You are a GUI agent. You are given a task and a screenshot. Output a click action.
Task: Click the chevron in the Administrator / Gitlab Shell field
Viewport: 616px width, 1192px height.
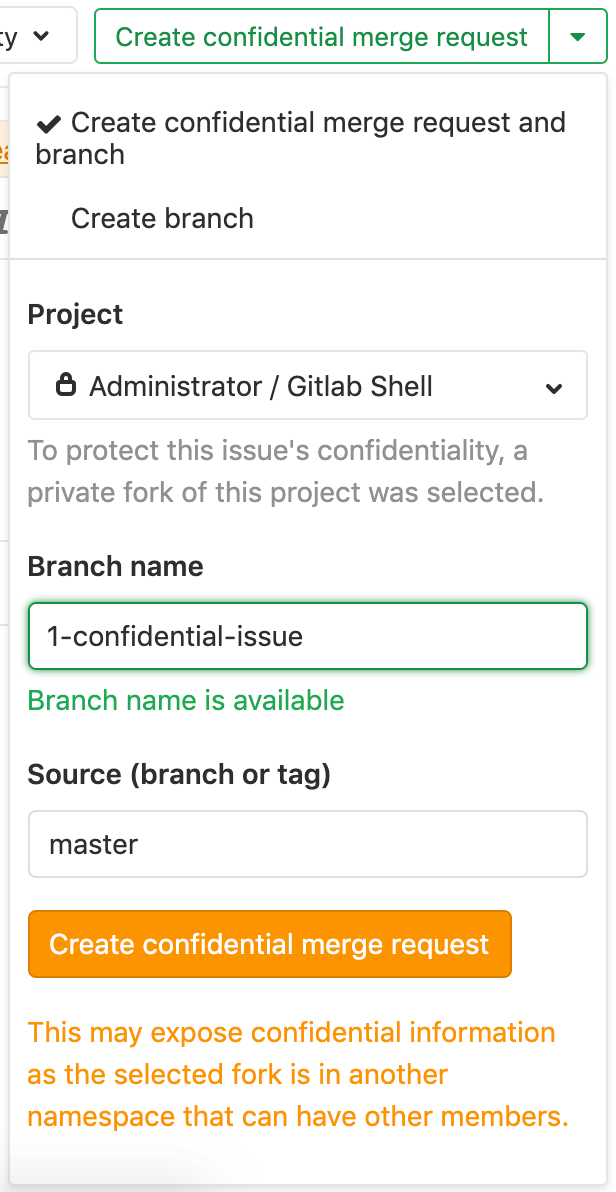tap(556, 386)
